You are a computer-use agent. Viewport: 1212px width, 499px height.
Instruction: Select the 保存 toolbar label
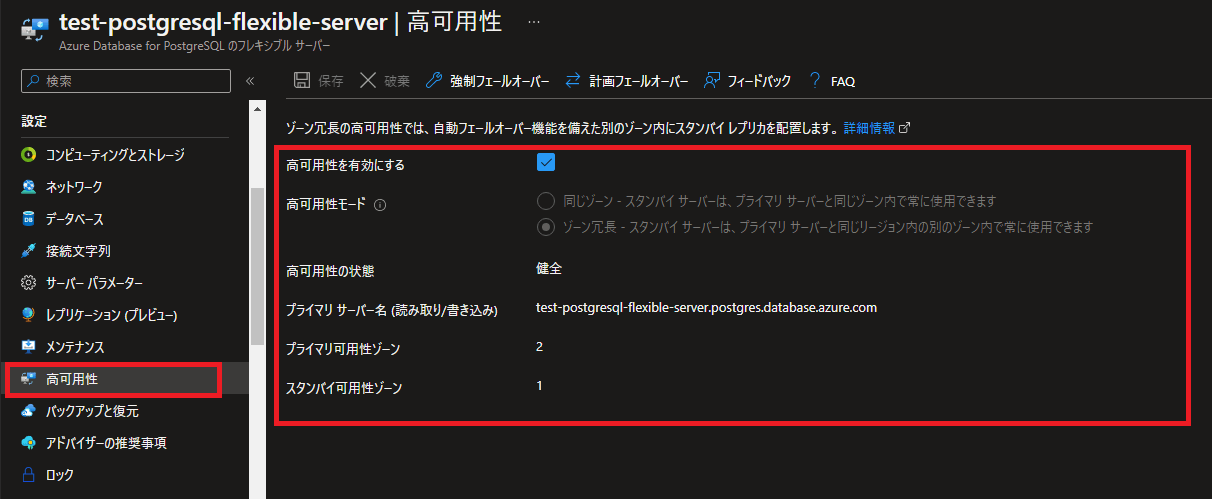click(x=331, y=81)
